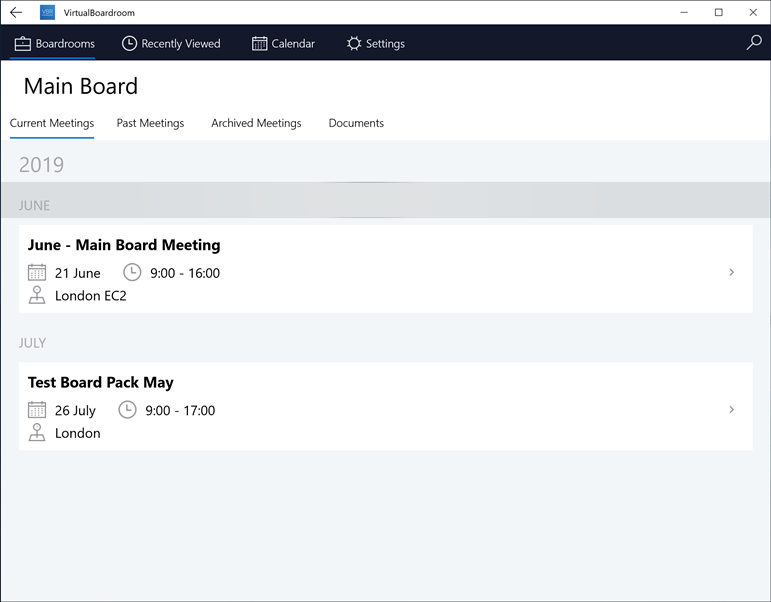Click the location pin beside London EC2
Screen dimensions: 771x602
coord(37,295)
